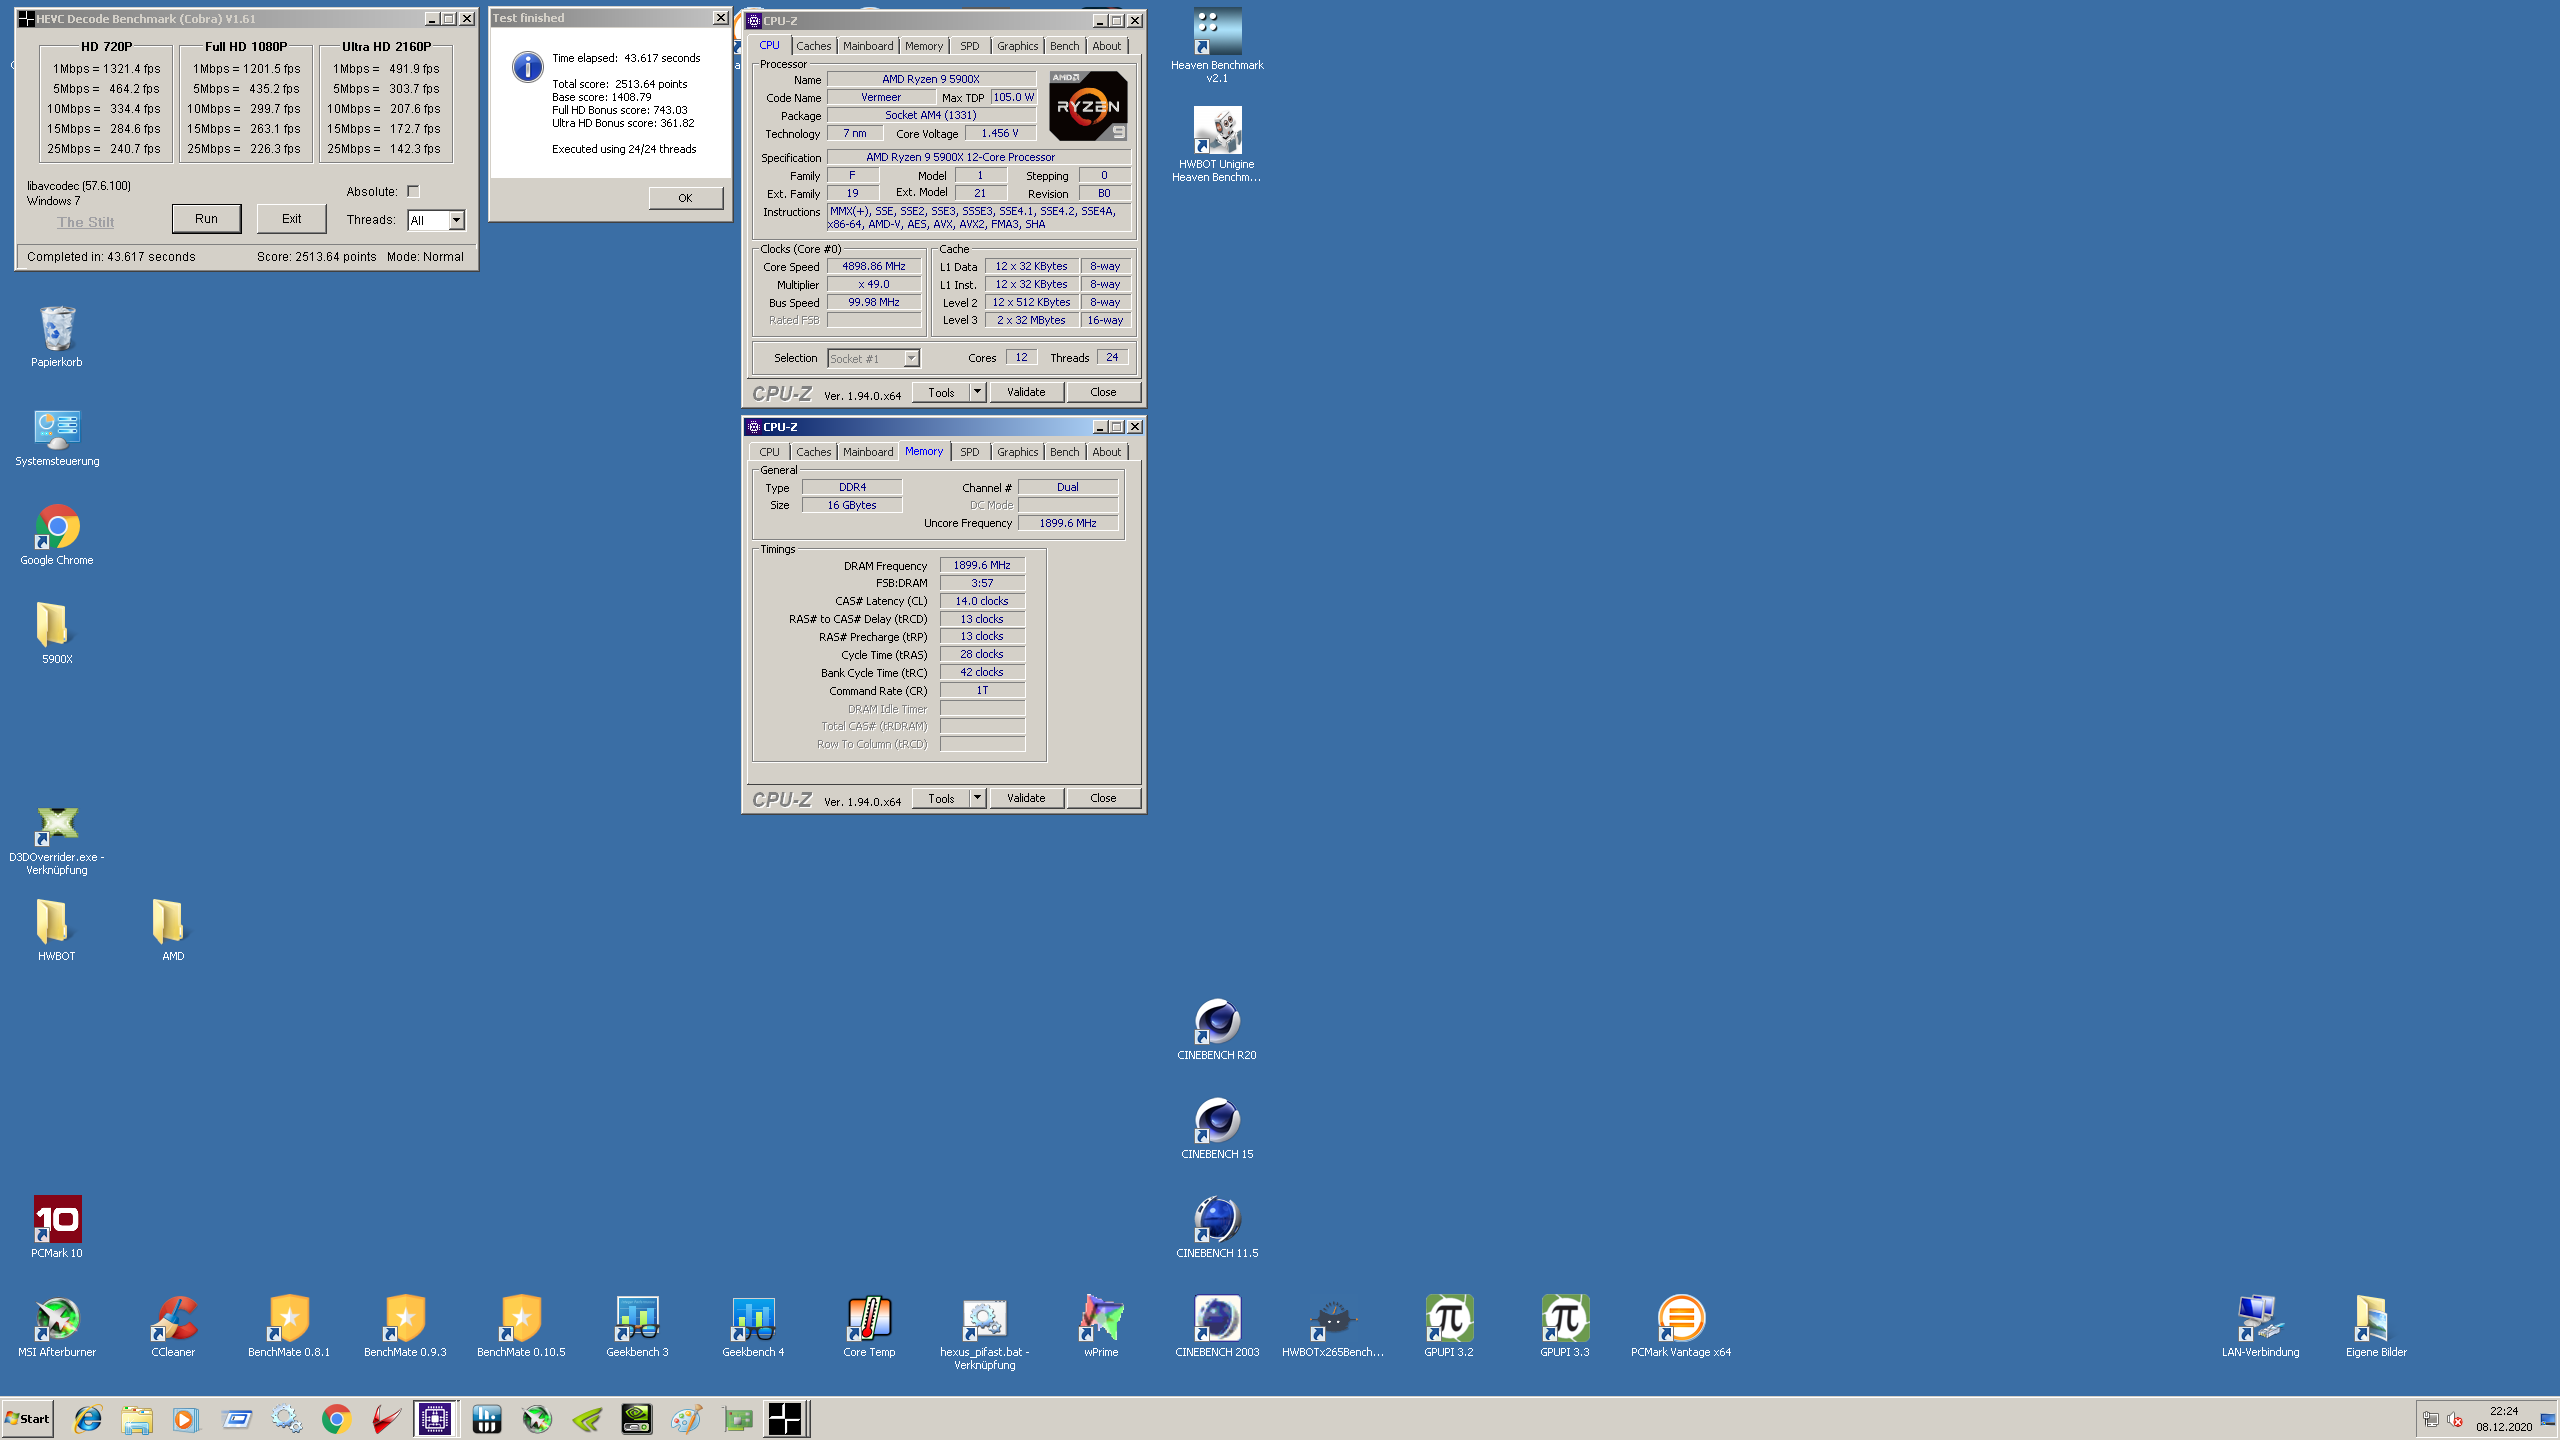Click Internet Explorer in taskbar
Viewport: 2560px width, 1440px height.
[x=88, y=1419]
